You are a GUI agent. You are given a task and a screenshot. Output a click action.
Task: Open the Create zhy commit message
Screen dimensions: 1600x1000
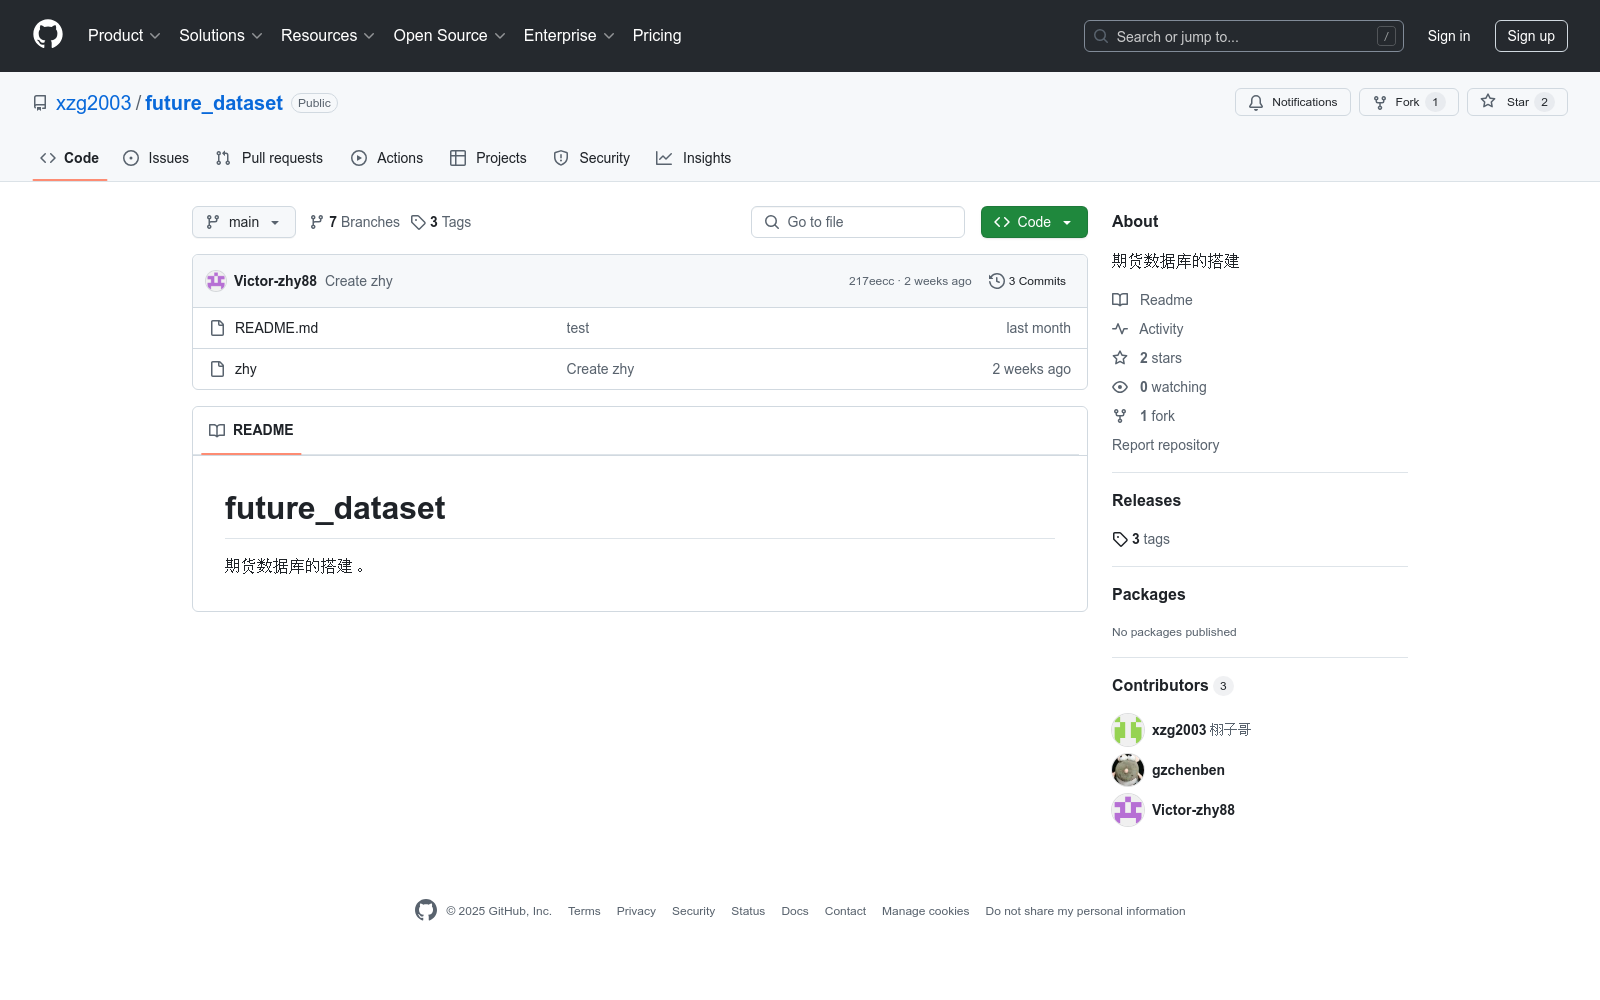point(359,281)
